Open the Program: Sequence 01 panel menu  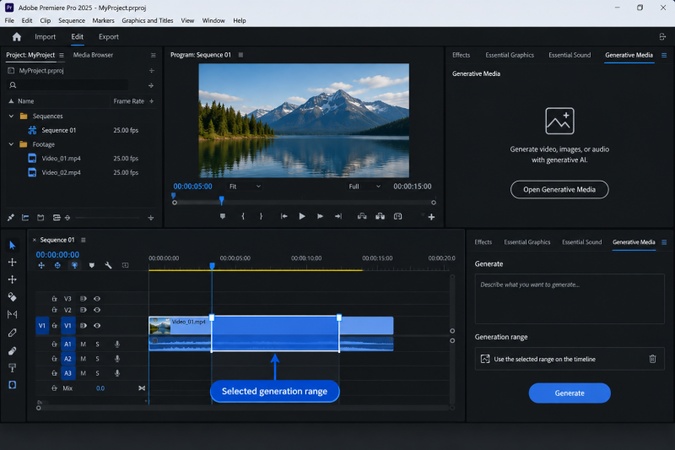coord(241,55)
